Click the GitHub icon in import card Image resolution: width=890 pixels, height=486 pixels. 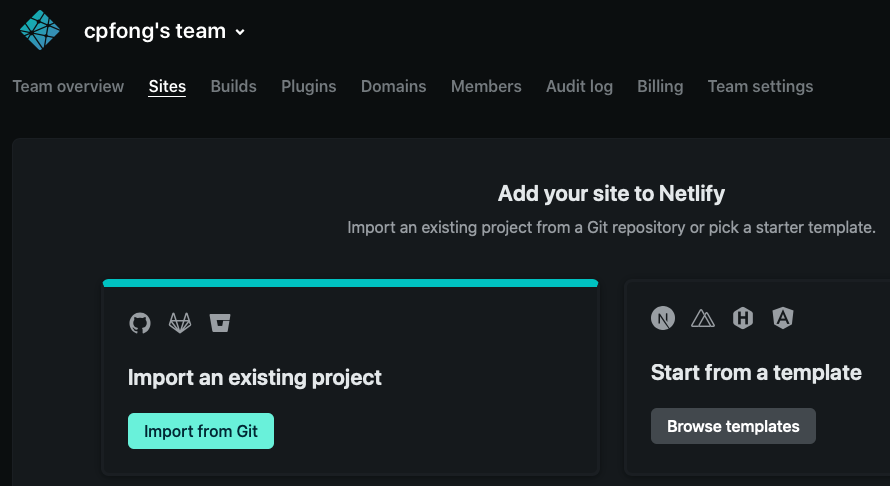click(x=140, y=323)
